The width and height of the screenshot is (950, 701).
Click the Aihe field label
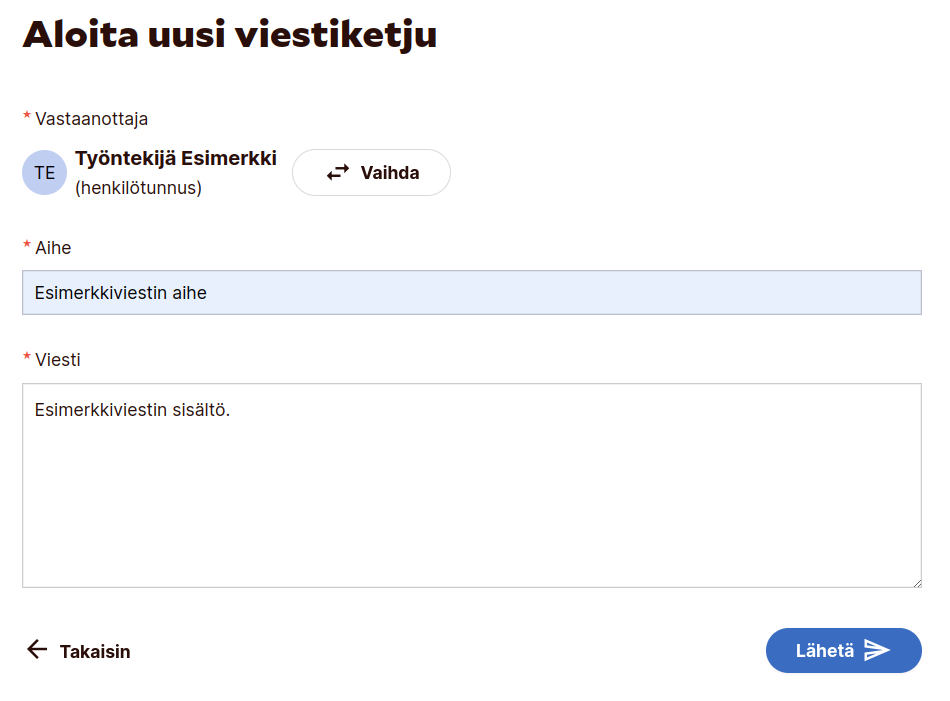click(53, 248)
